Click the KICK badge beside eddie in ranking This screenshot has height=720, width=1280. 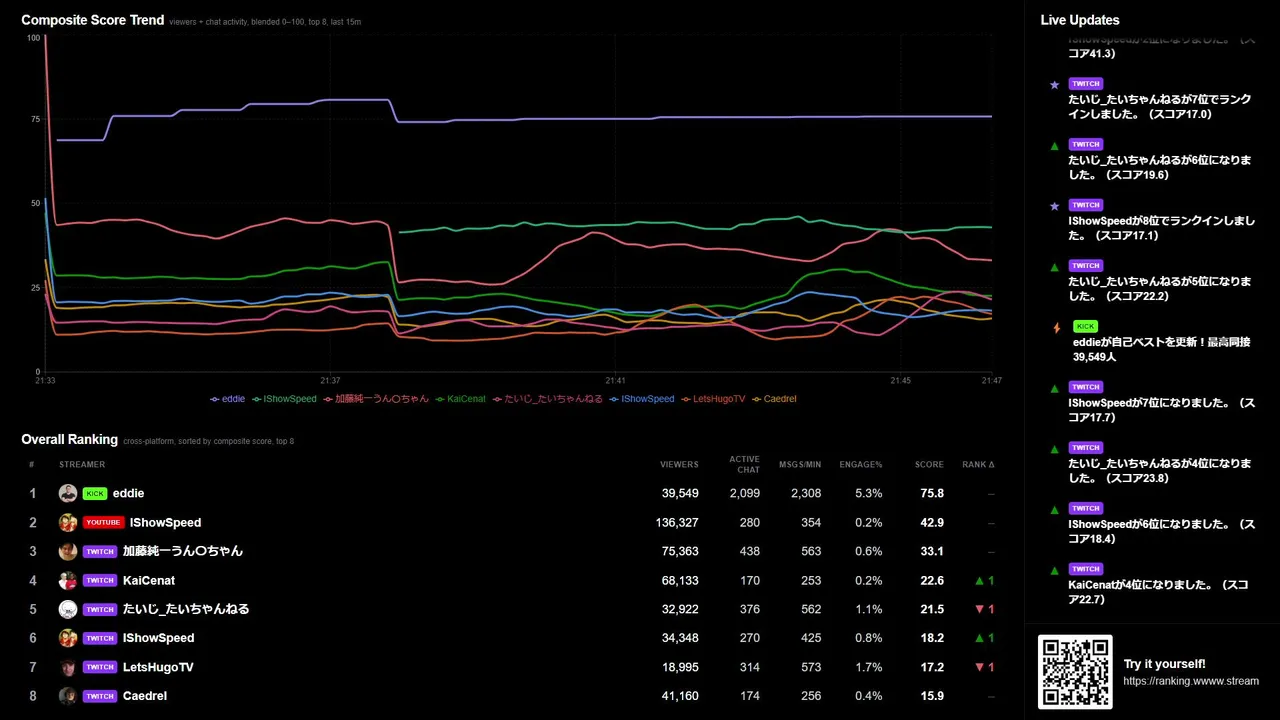[x=95, y=493]
